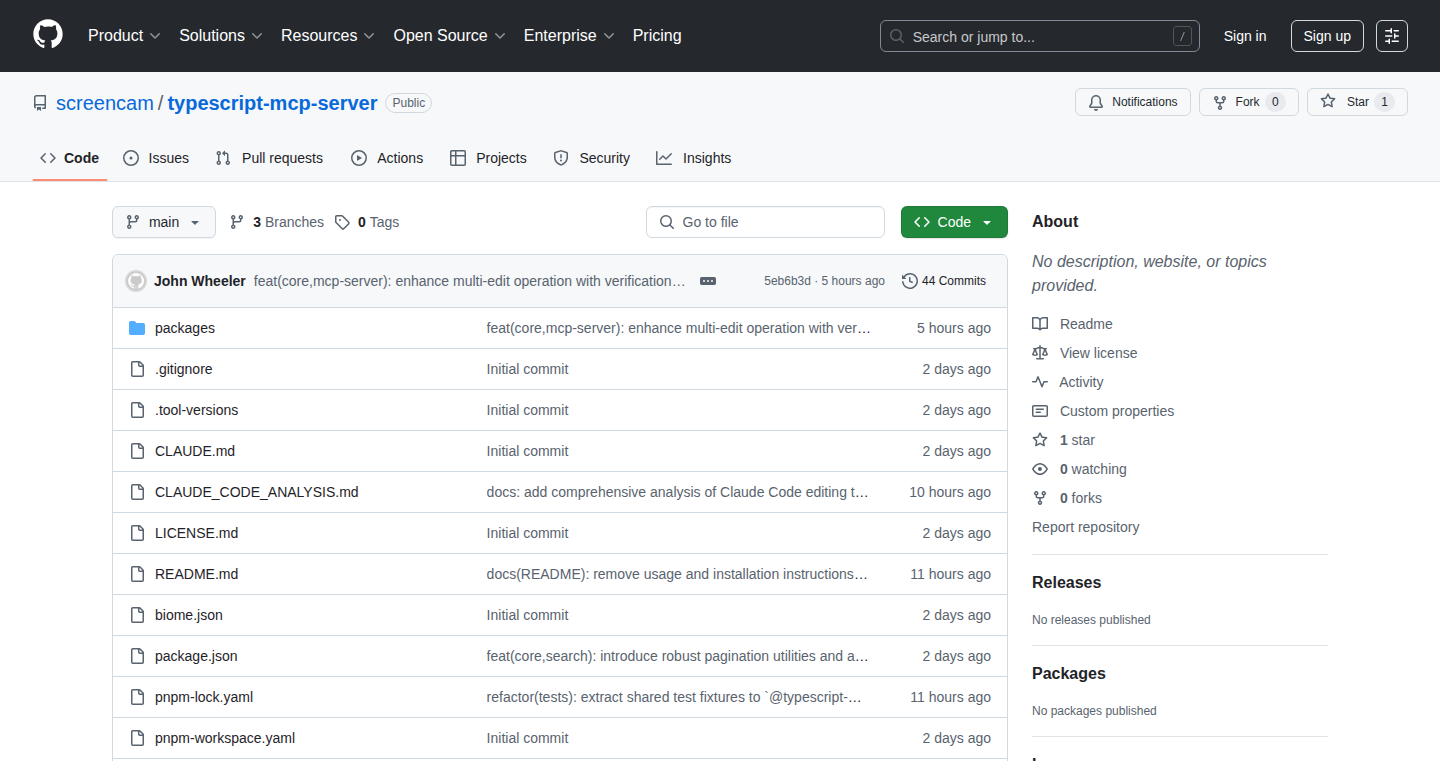Open the main branch dropdown
The image size is (1440, 761).
(164, 222)
